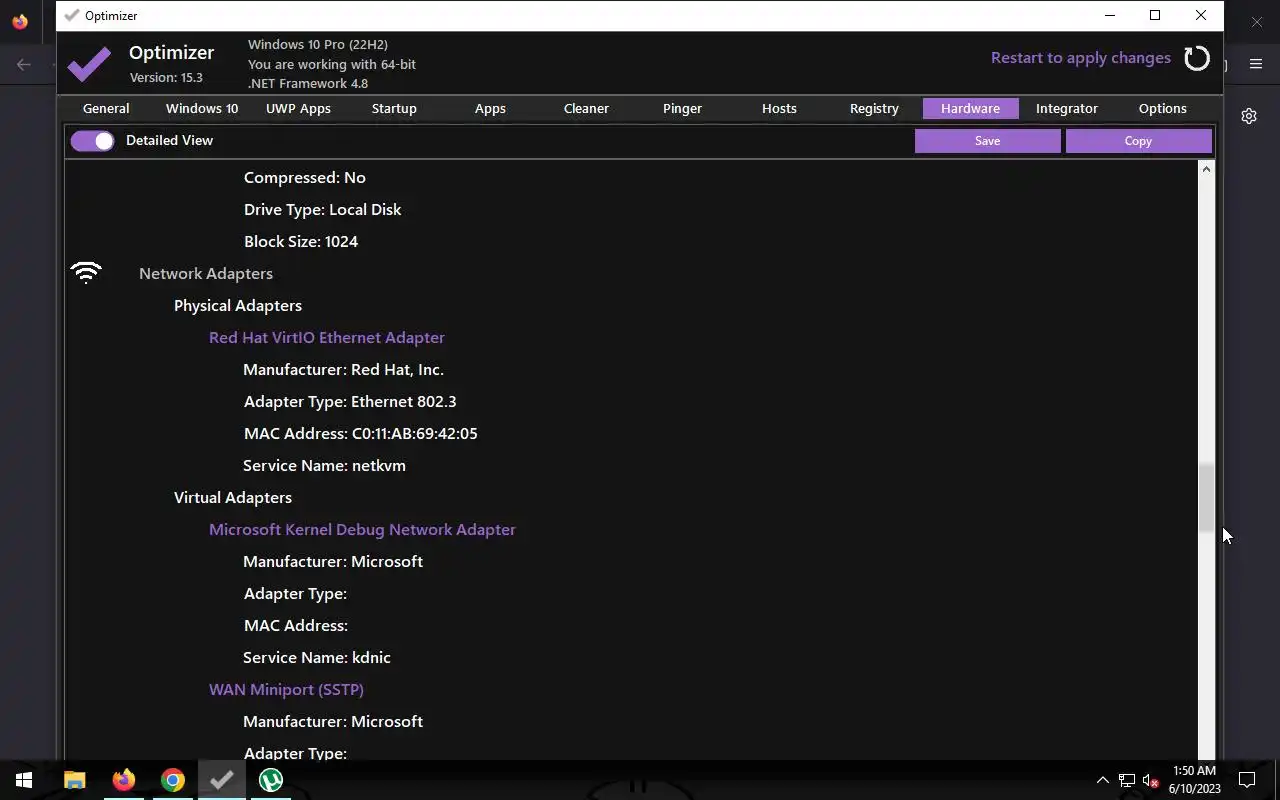This screenshot has height=800, width=1280.
Task: Click the Copy button
Action: [1138, 141]
